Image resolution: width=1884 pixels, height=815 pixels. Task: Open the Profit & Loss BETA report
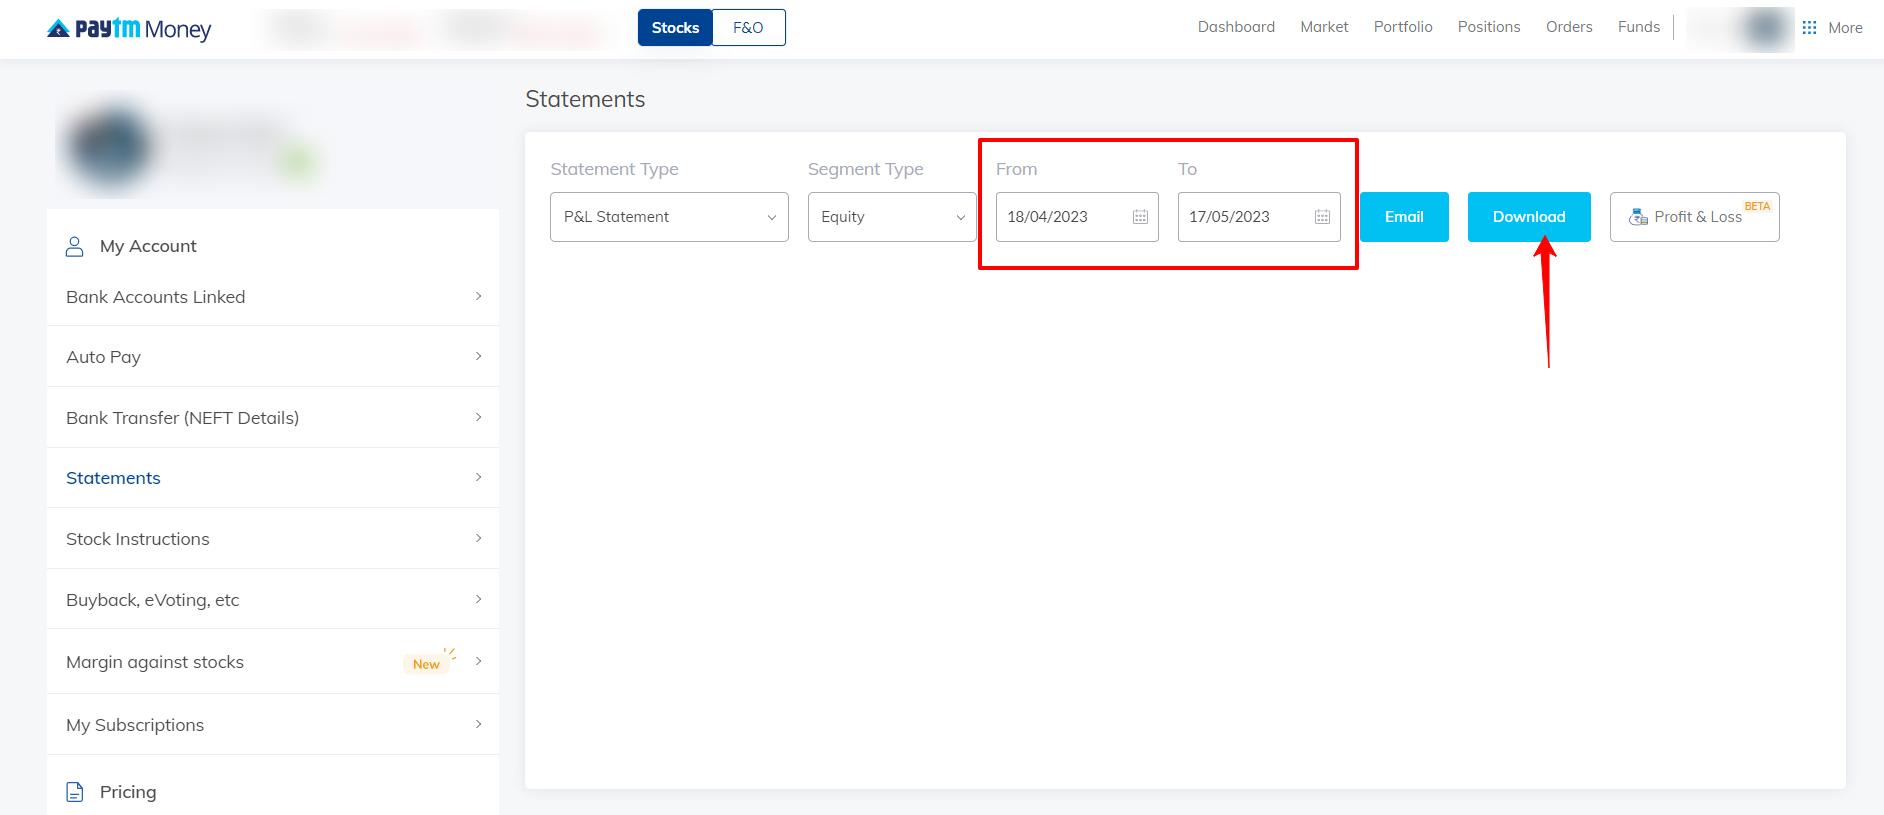[1694, 217]
